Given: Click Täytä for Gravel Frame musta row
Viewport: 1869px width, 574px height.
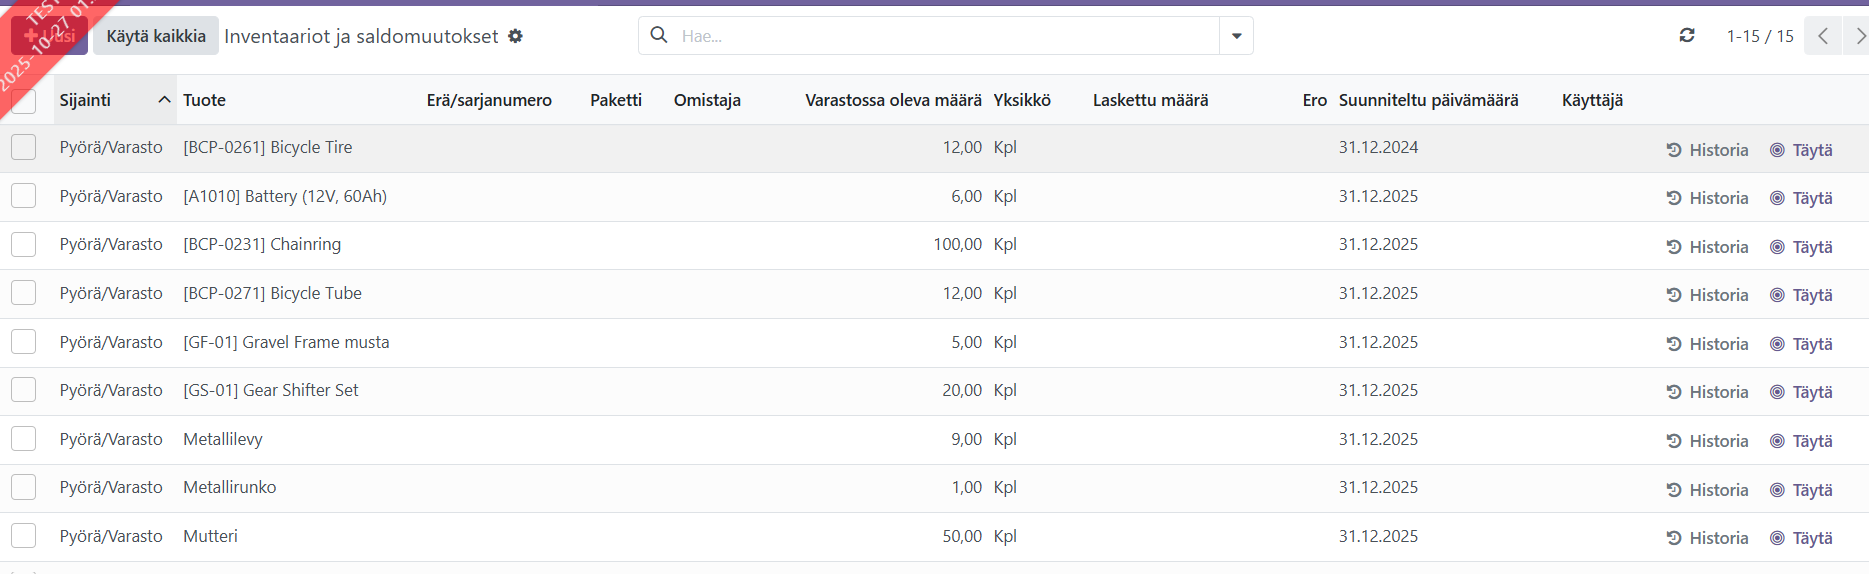Looking at the screenshot, I should point(1801,344).
